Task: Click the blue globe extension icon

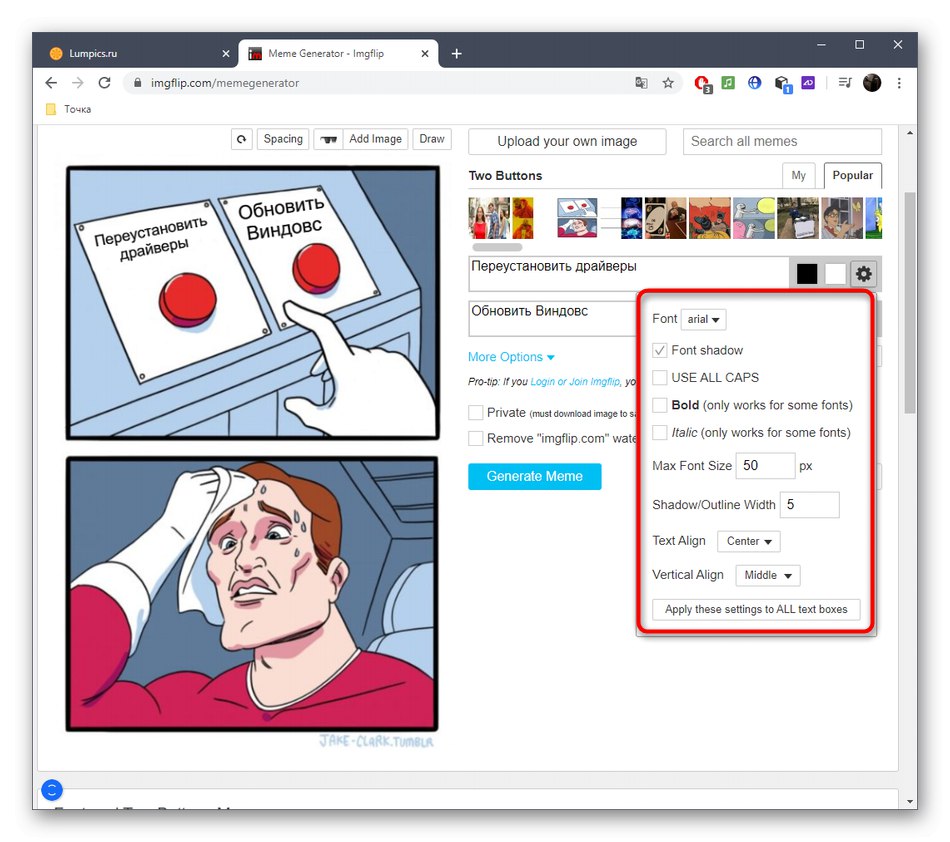Action: point(754,82)
